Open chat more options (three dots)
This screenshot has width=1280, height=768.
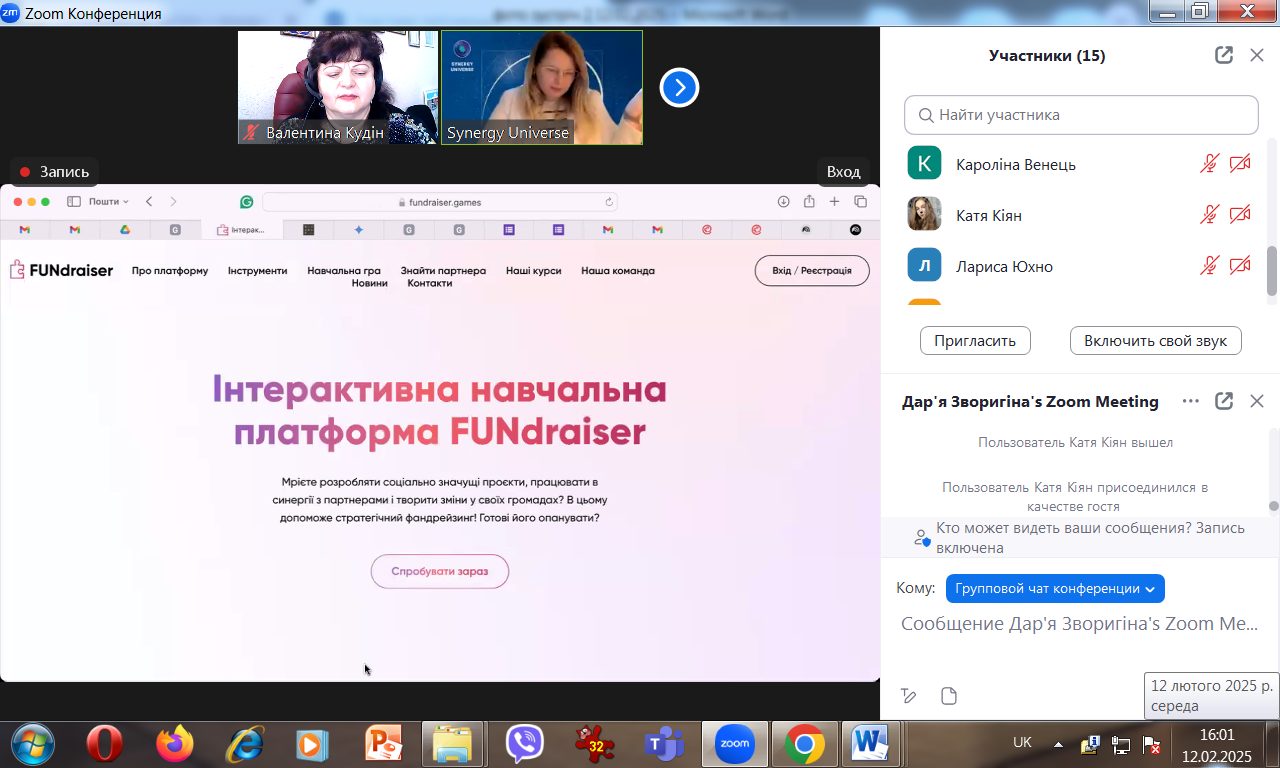click(1190, 401)
